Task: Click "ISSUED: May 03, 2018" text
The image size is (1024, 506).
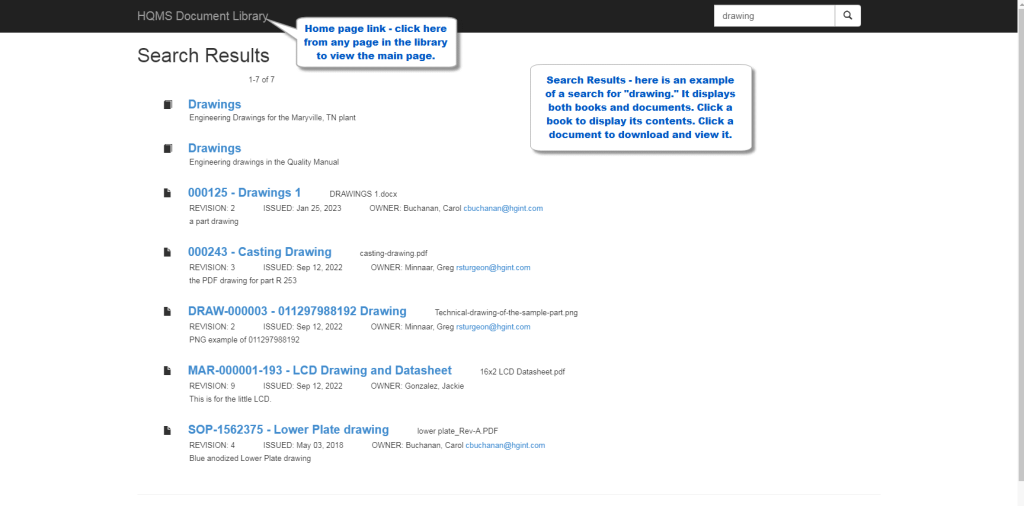Action: coord(303,445)
